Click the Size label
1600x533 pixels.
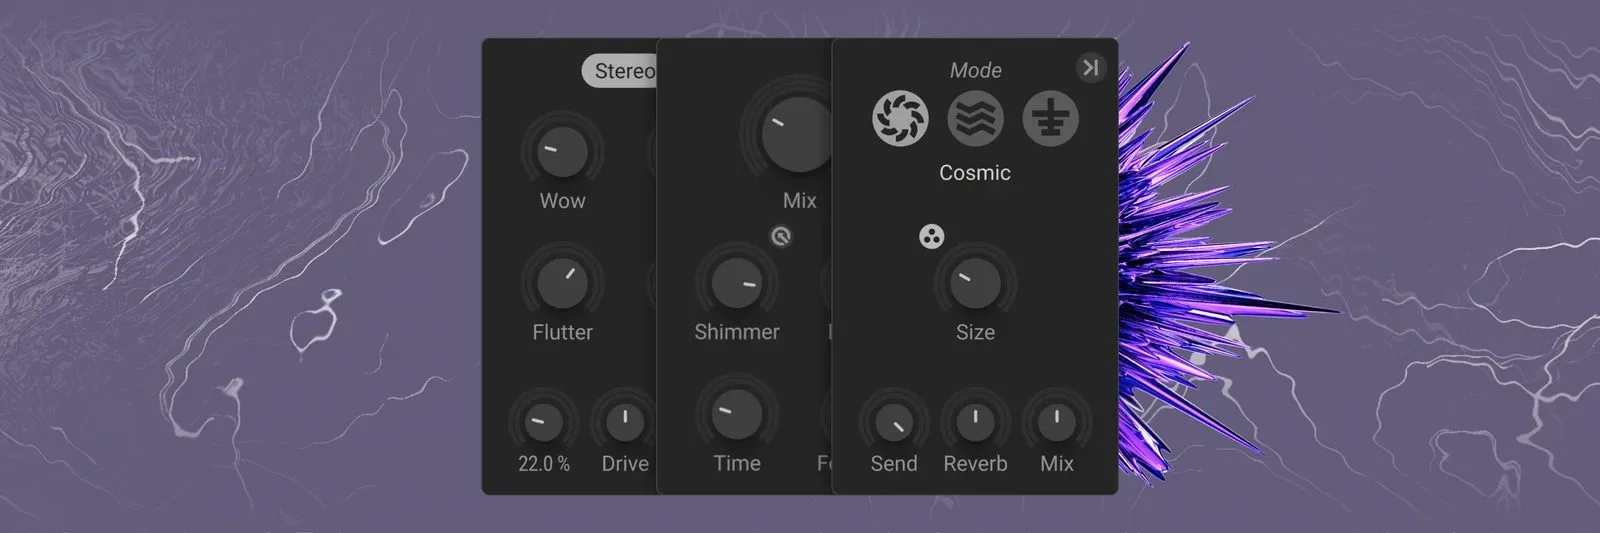975,332
